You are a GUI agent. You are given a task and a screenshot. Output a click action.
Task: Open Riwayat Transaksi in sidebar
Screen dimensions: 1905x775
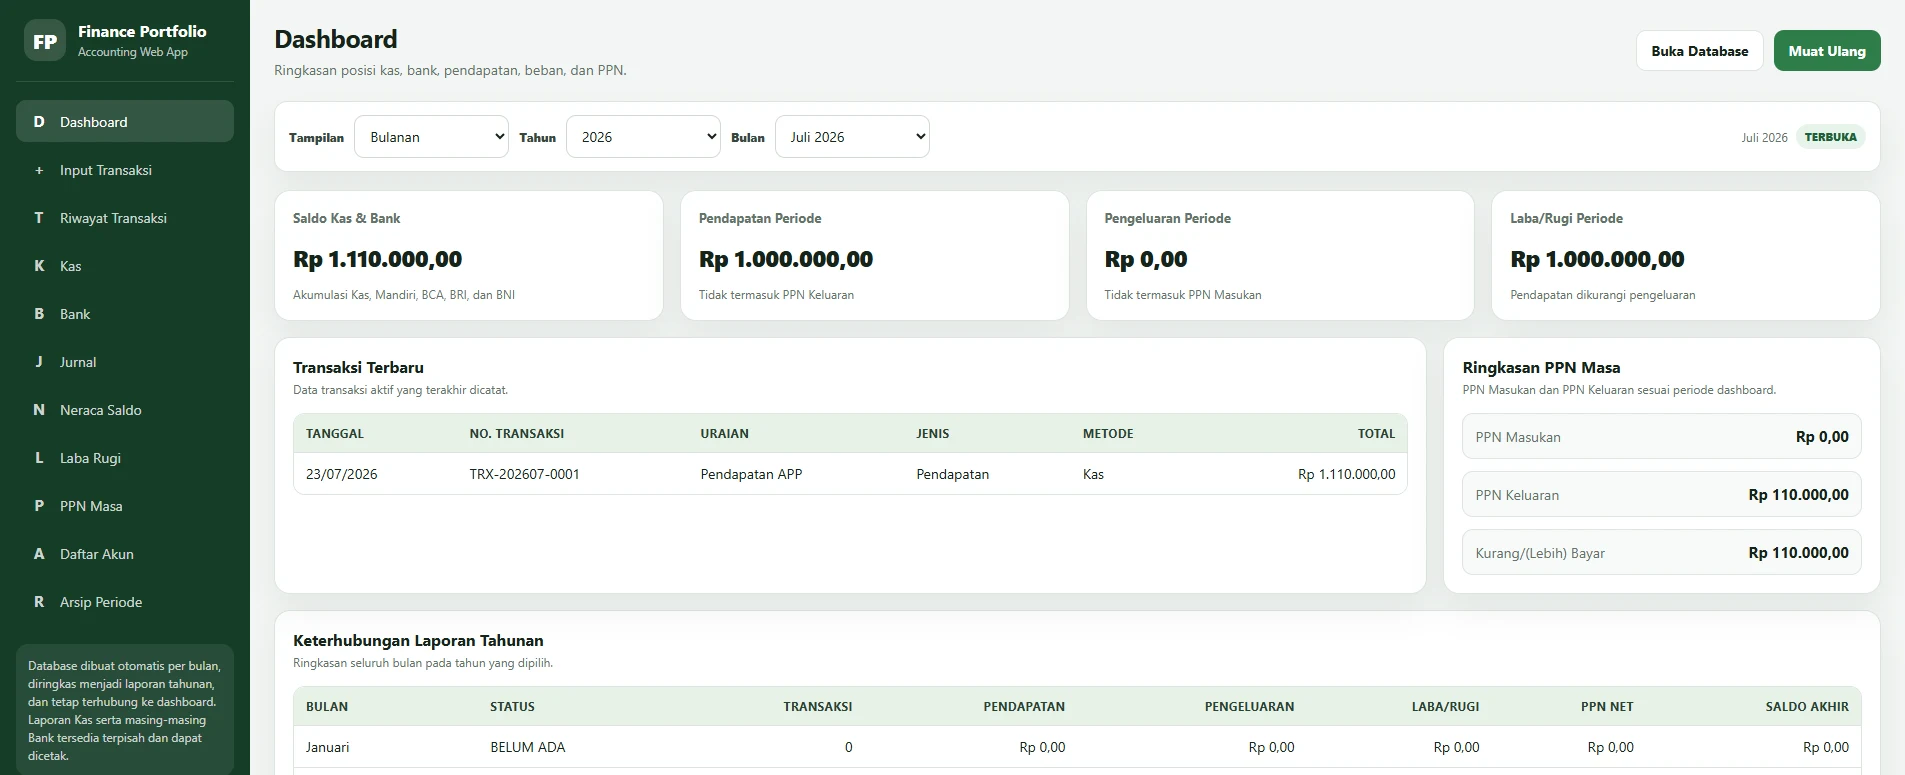[x=125, y=218]
